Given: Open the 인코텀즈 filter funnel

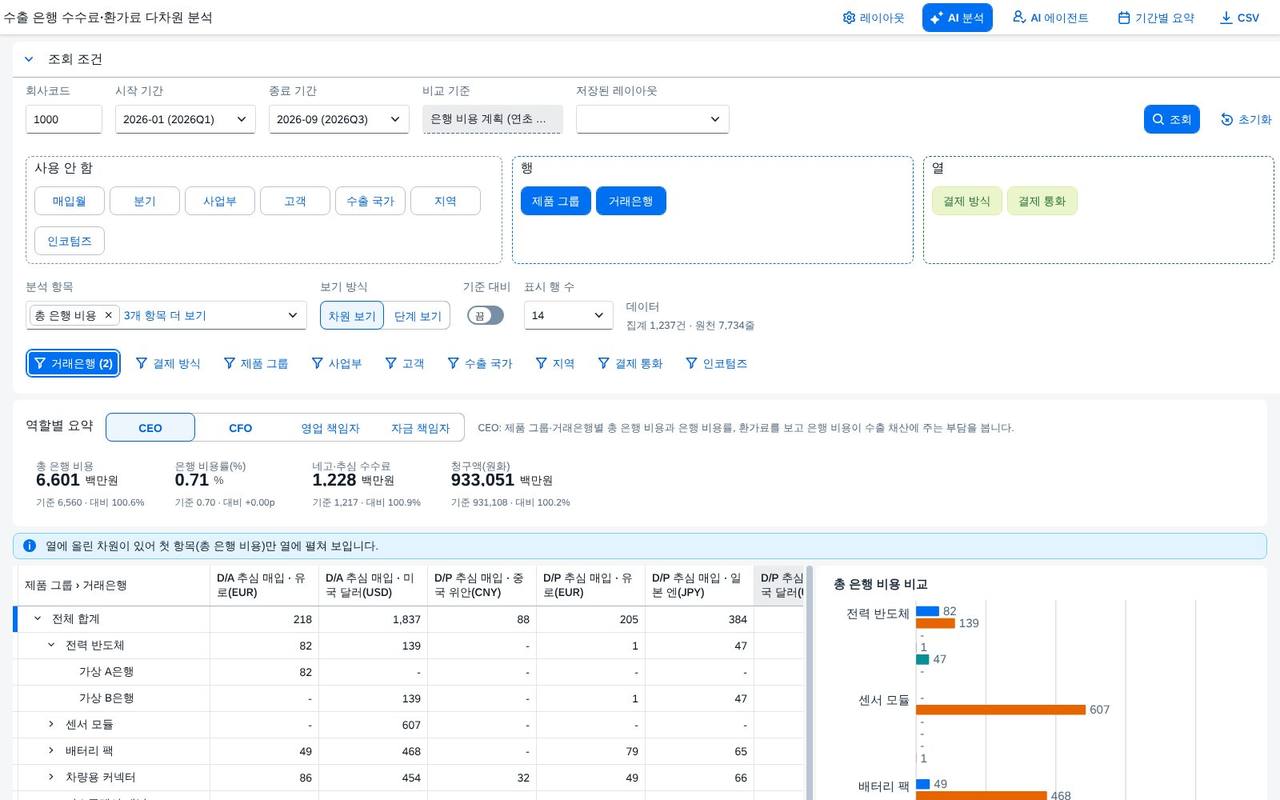Looking at the screenshot, I should (x=716, y=363).
